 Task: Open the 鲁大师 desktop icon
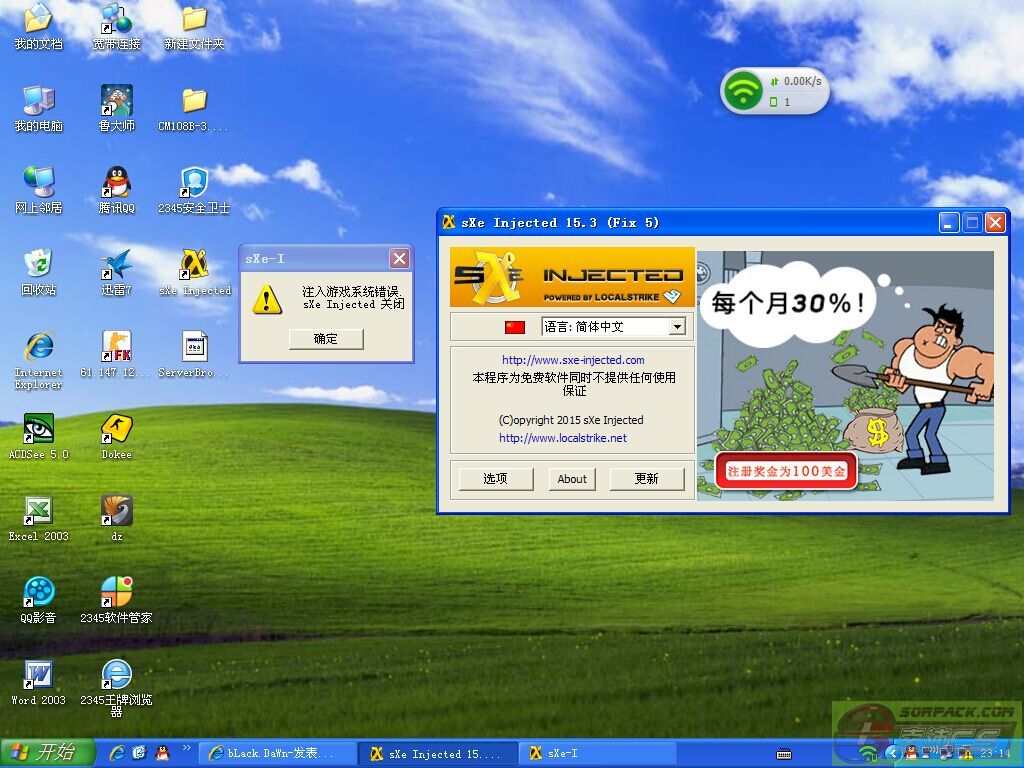tap(117, 101)
